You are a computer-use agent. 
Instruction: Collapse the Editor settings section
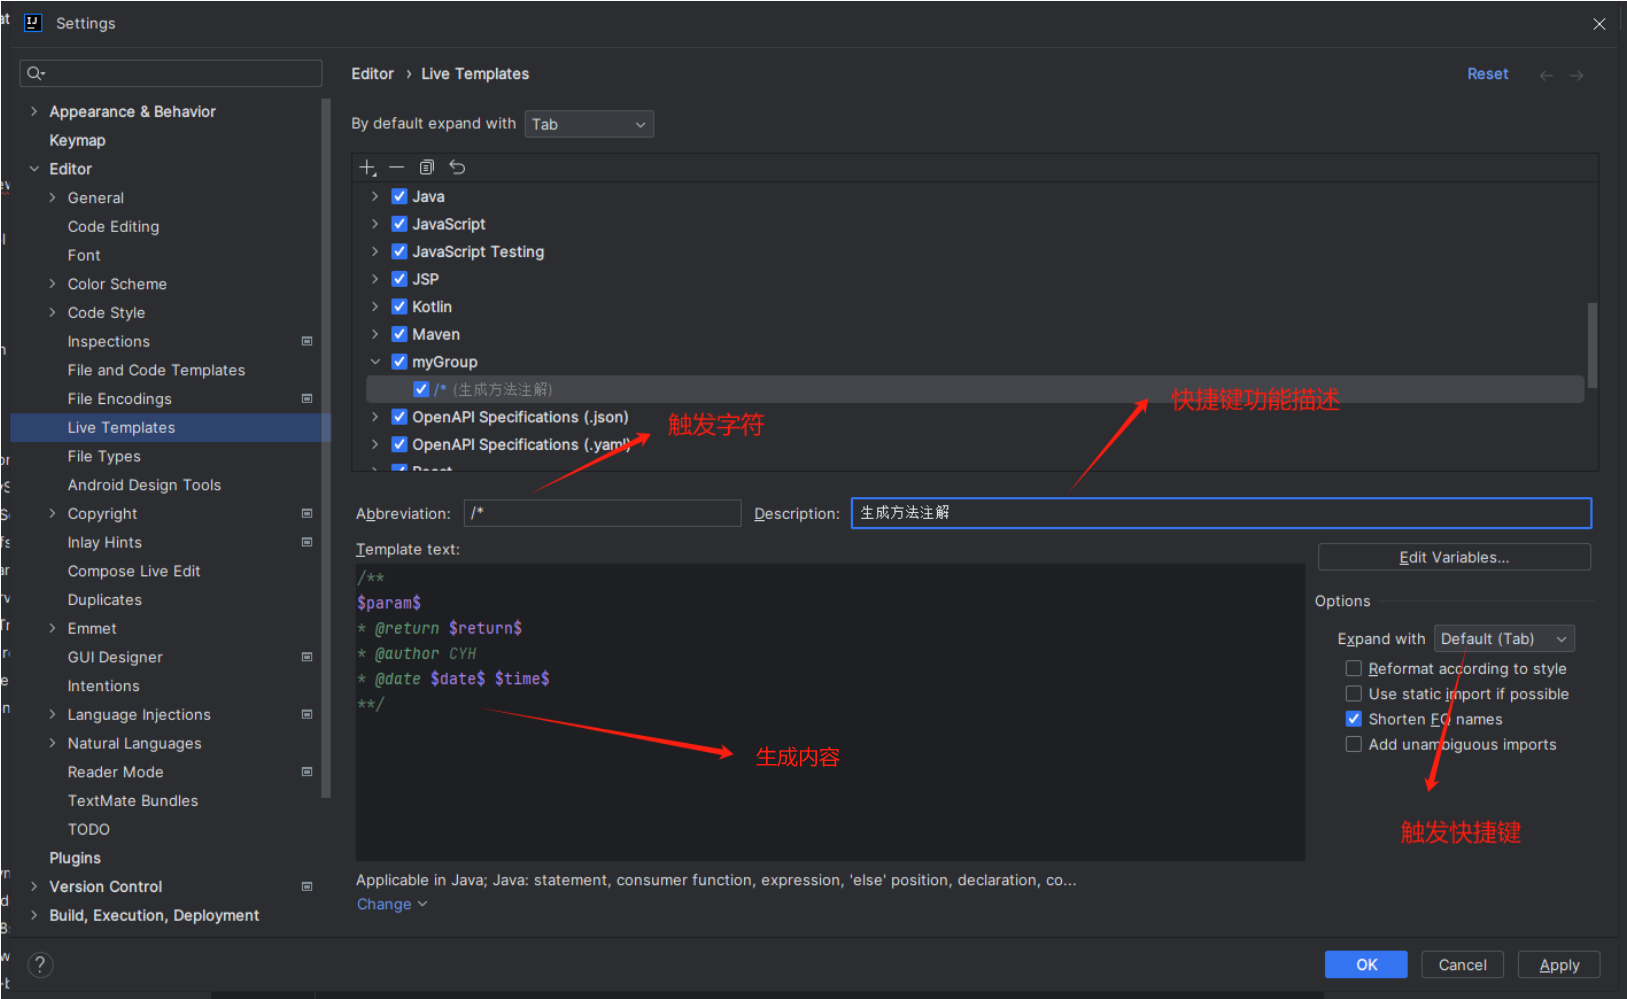[x=34, y=169]
